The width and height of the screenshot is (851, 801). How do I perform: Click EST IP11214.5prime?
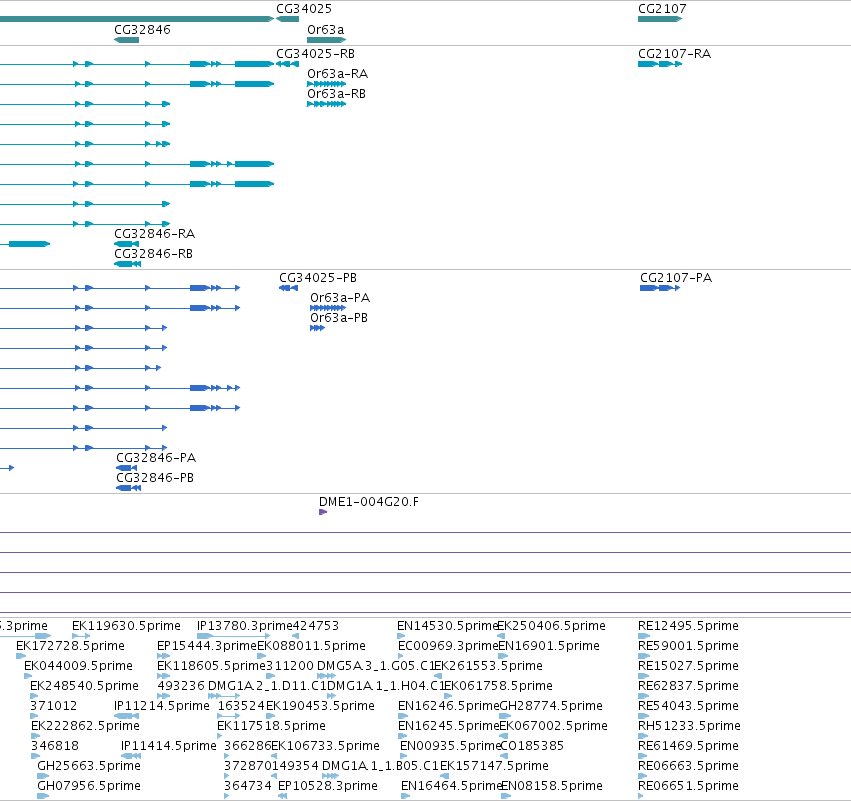click(162, 706)
